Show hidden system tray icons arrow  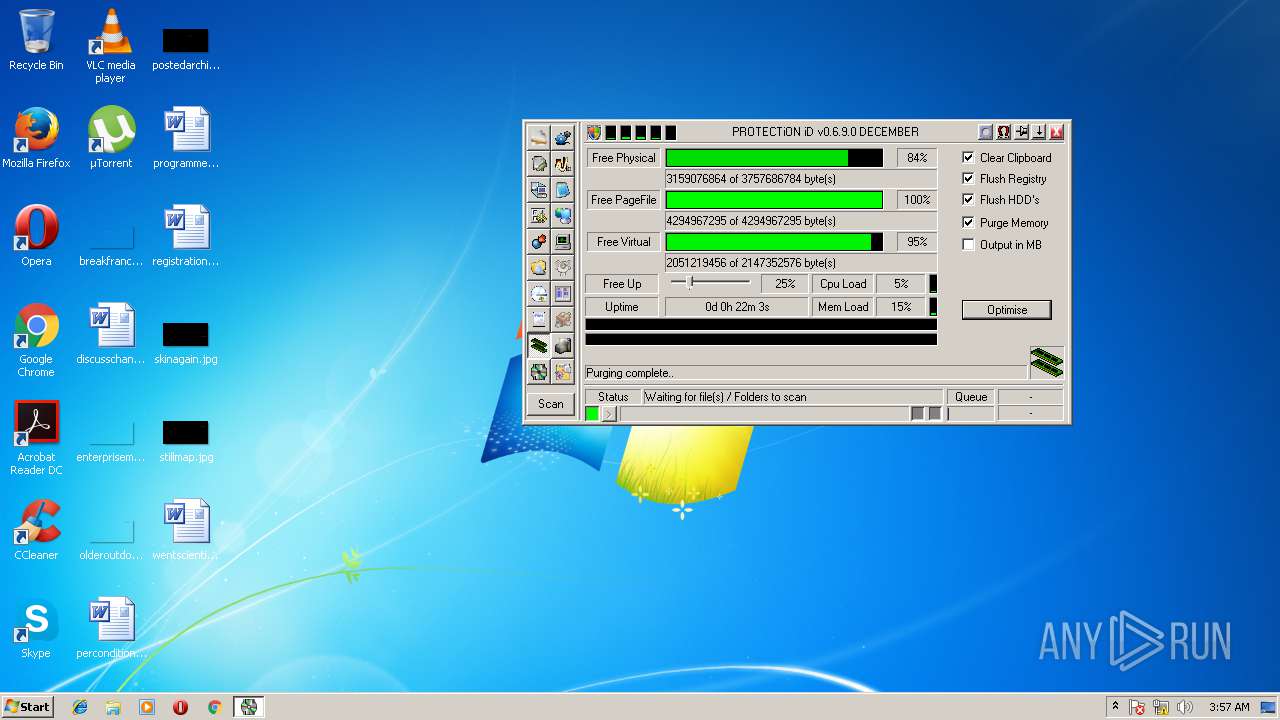click(1115, 707)
